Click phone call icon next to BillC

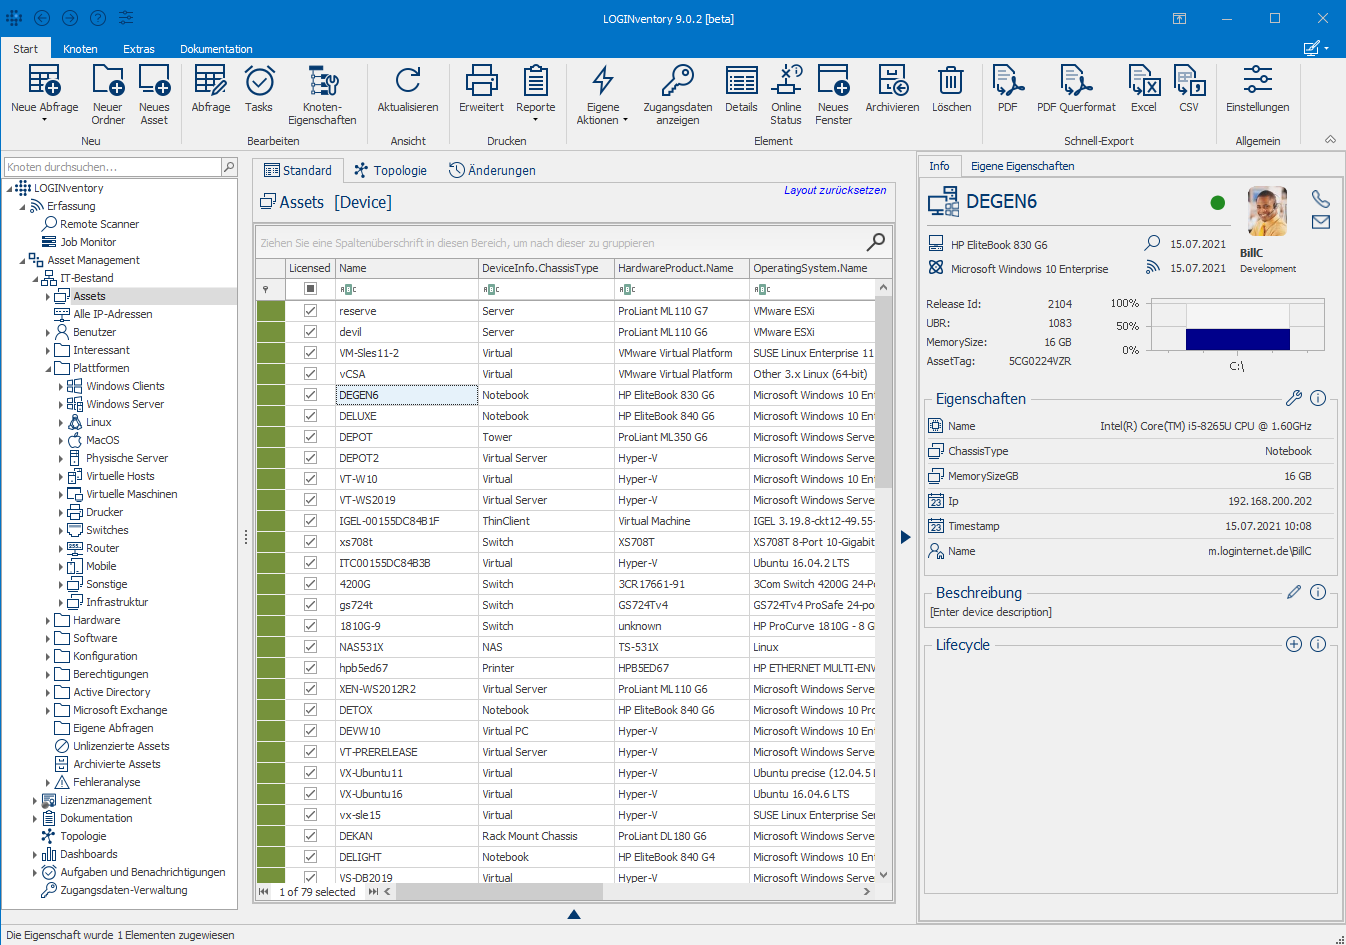1321,199
